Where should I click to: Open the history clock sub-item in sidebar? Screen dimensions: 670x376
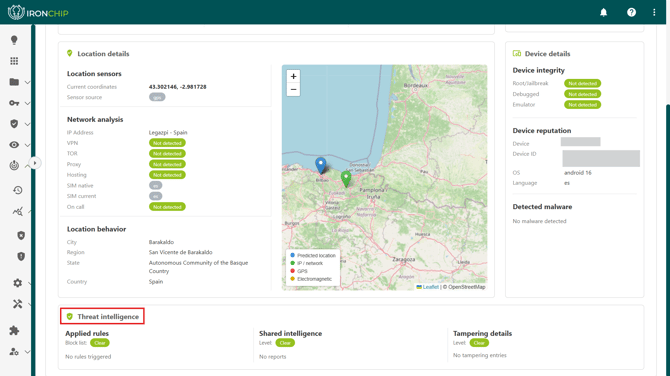click(x=18, y=190)
